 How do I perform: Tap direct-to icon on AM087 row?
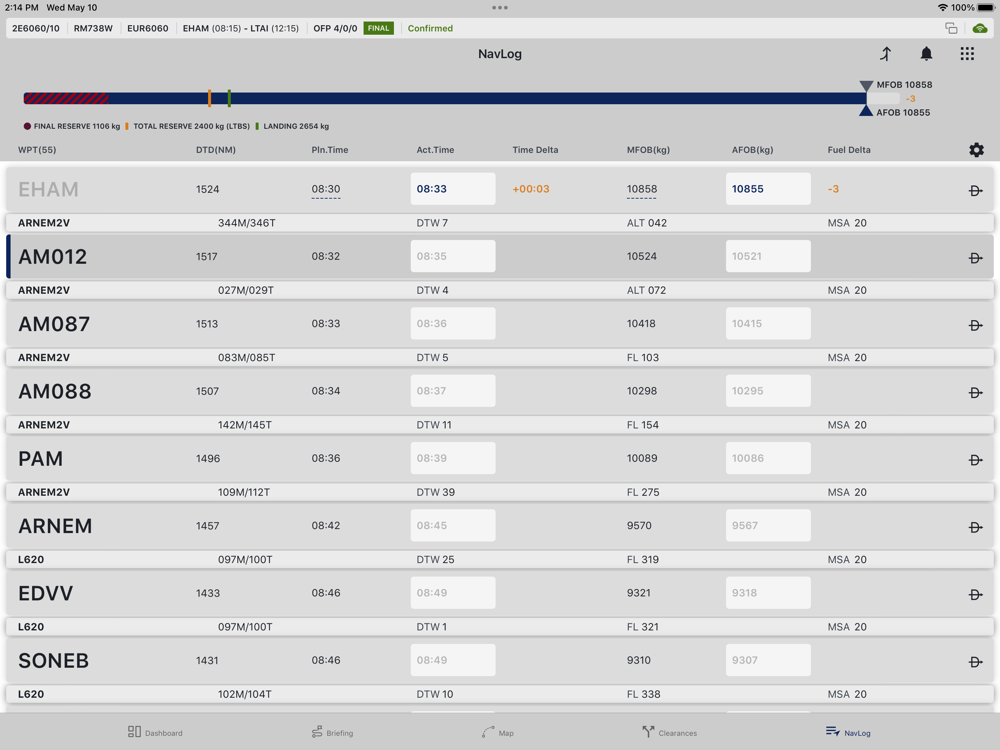coord(975,325)
